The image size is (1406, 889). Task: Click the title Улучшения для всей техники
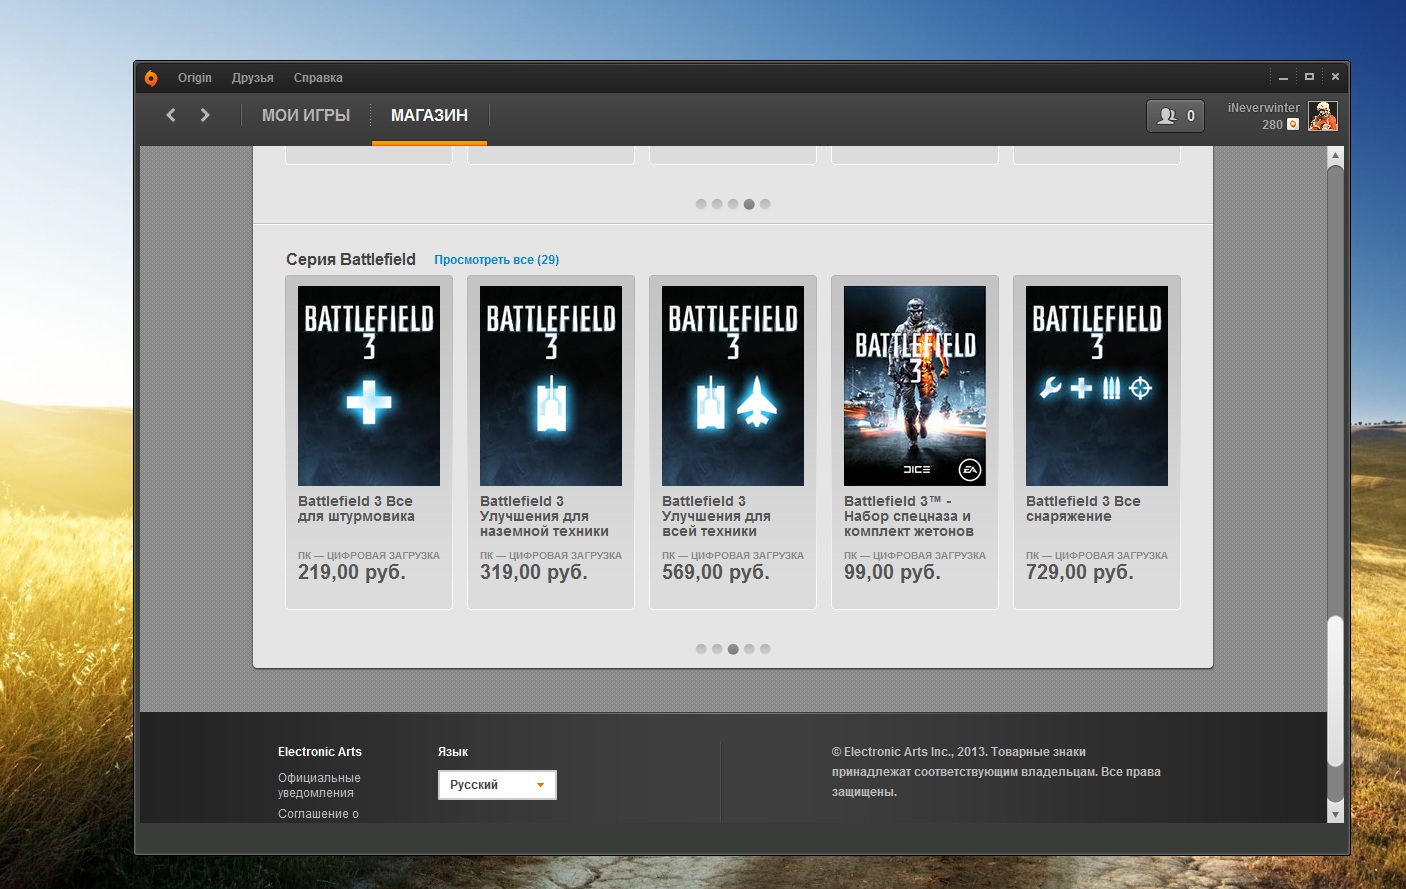pos(716,516)
